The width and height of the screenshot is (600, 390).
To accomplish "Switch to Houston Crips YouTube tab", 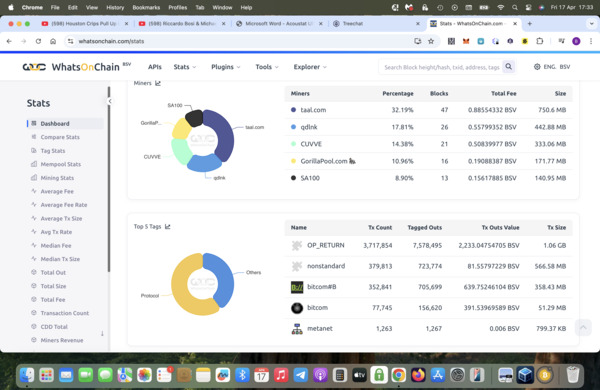I will coord(84,24).
